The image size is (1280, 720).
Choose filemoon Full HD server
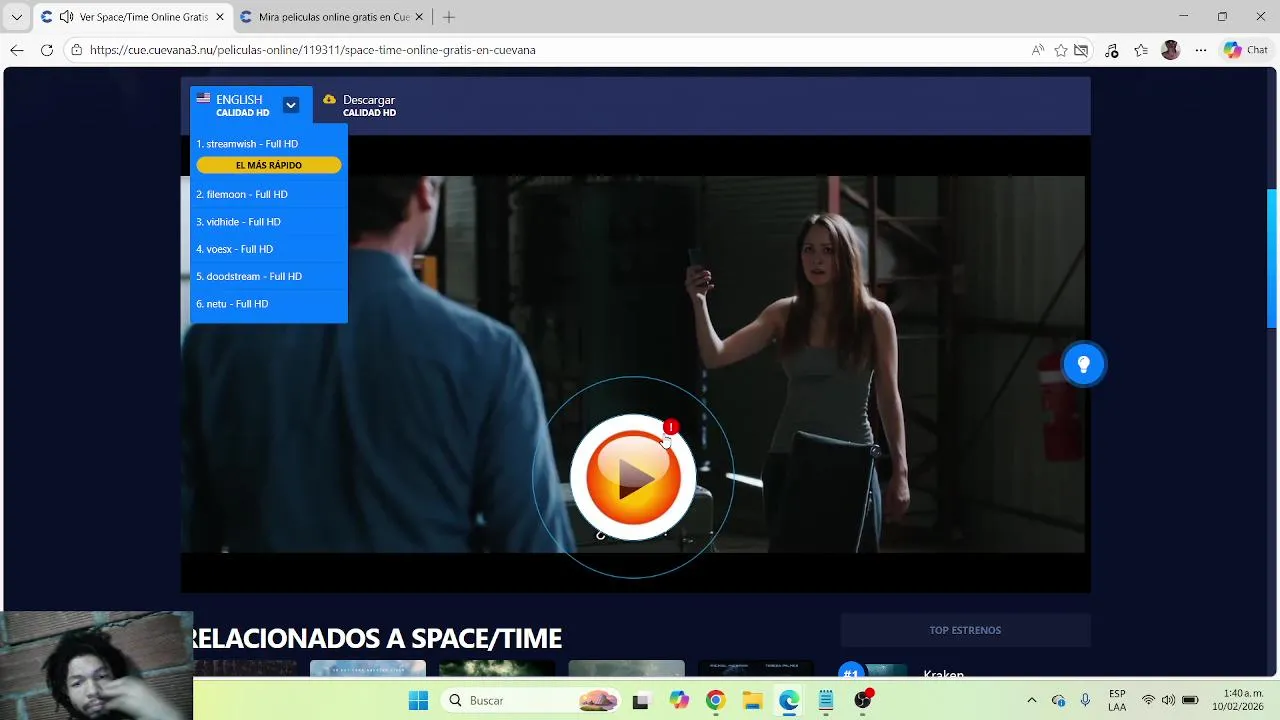tap(242, 194)
